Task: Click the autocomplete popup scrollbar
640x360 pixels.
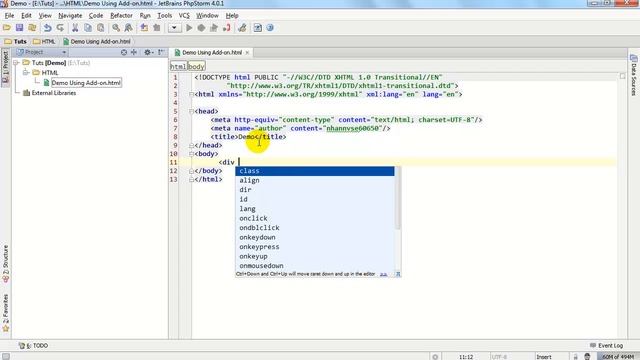Action: [398, 198]
